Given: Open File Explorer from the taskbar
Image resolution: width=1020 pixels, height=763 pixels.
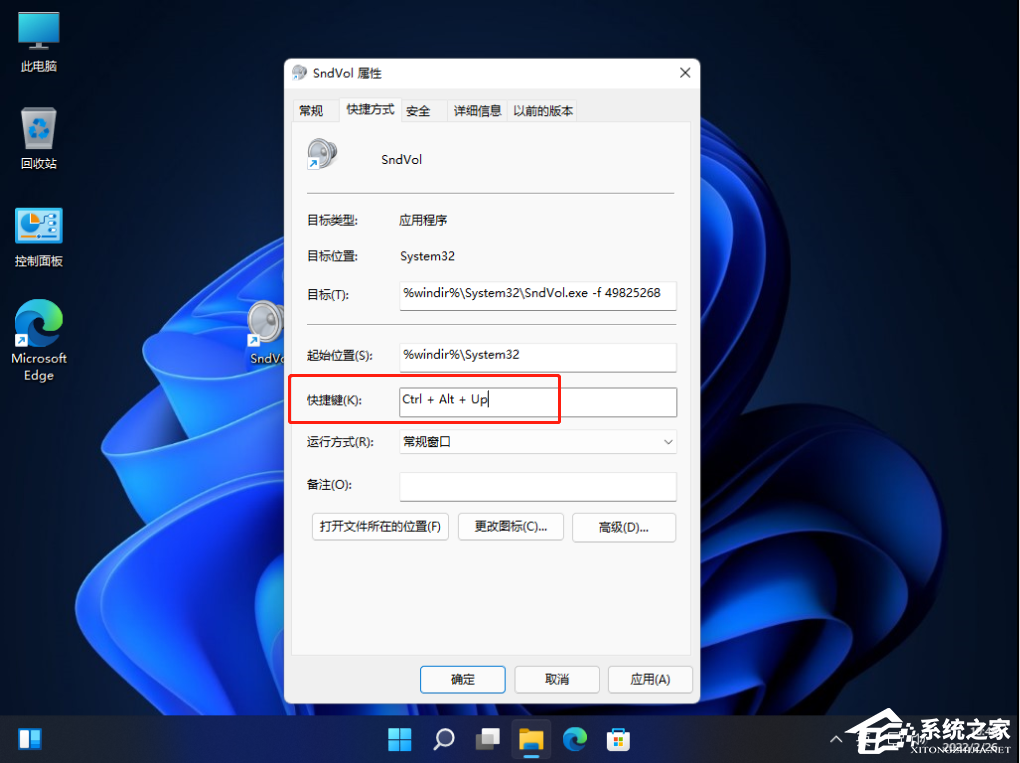Looking at the screenshot, I should coord(531,739).
